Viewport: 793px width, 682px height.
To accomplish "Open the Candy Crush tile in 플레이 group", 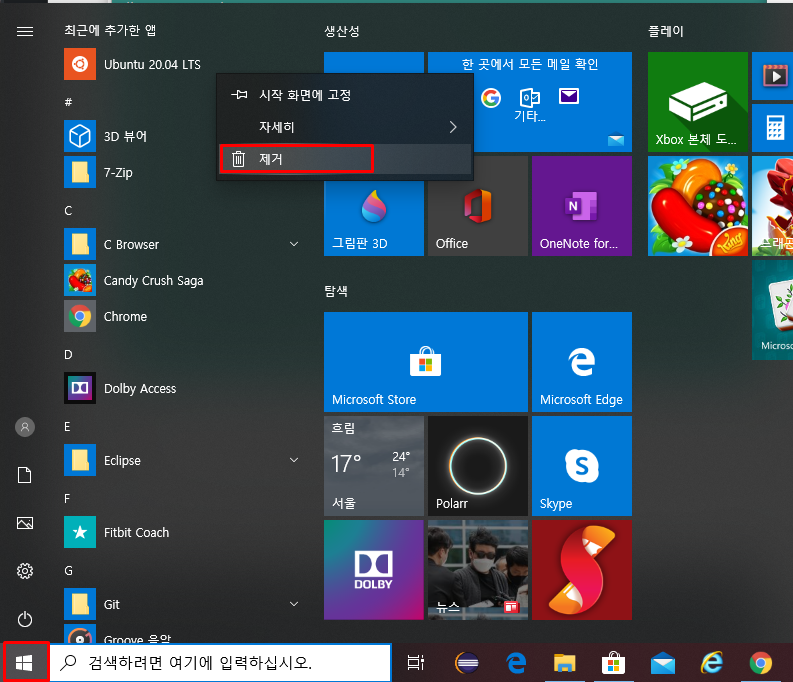I will [697, 206].
